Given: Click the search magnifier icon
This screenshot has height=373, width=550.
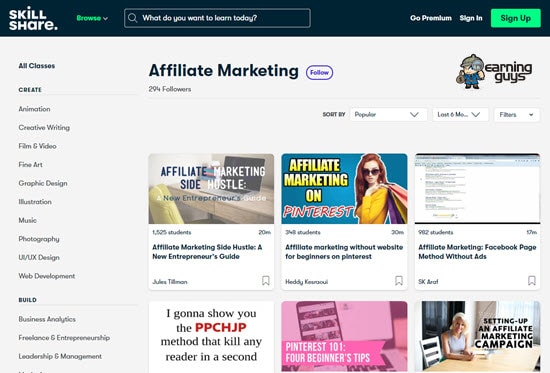Looking at the screenshot, I should point(132,18).
